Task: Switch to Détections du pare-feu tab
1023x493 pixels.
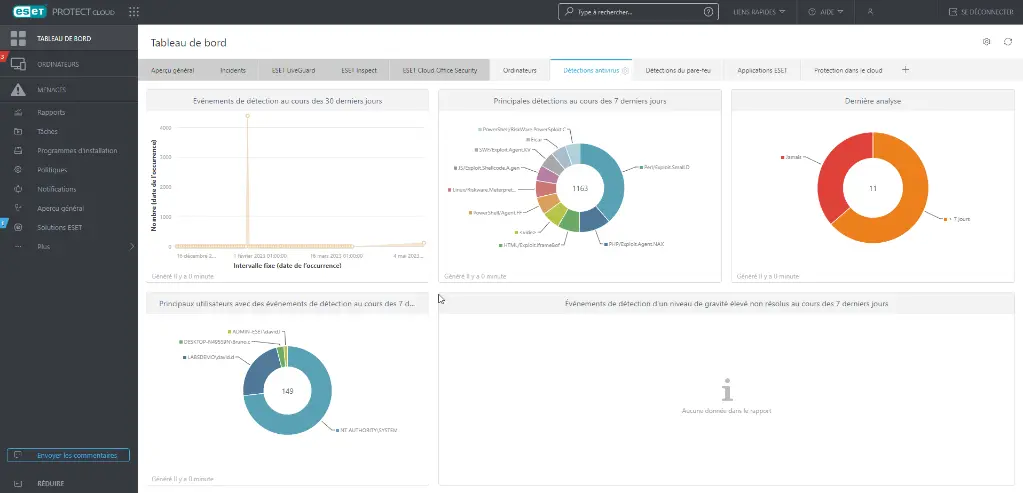Action: click(x=677, y=70)
